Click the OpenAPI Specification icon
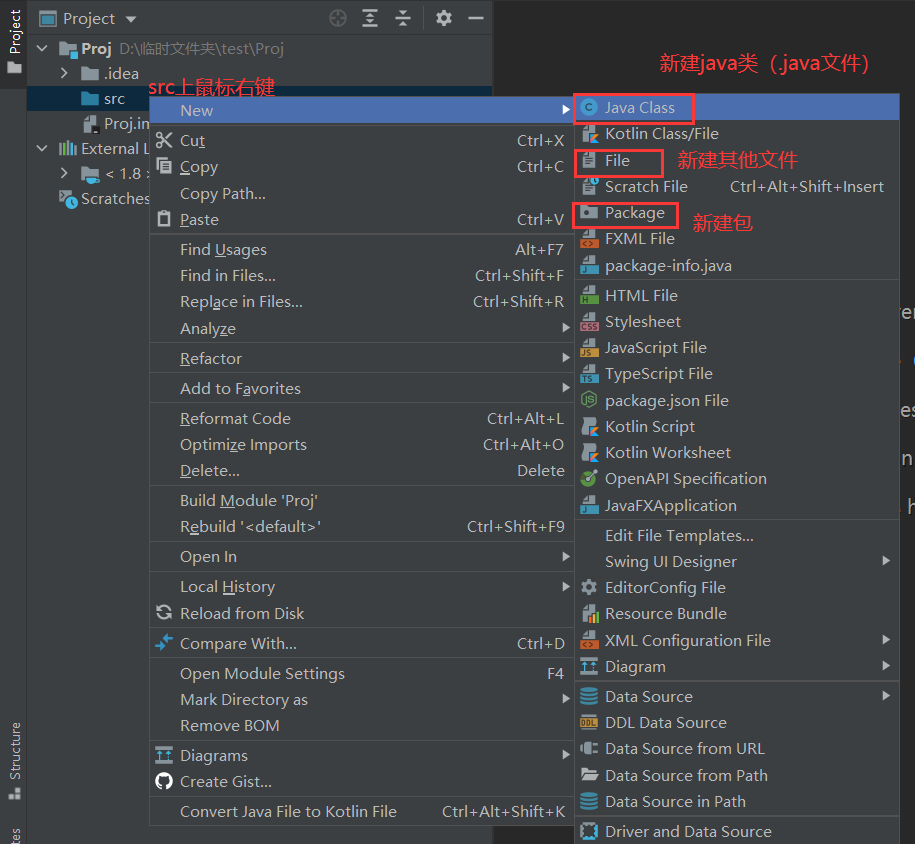The image size is (915, 844). 589,478
